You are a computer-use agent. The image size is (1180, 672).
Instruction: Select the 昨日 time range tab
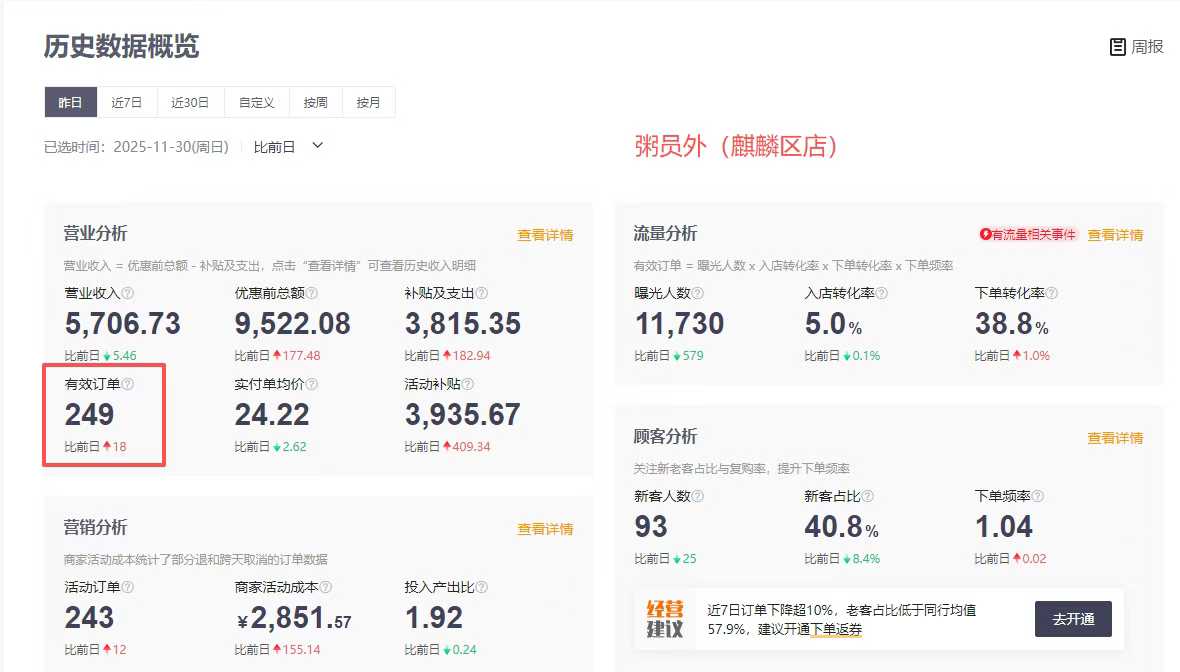71,102
